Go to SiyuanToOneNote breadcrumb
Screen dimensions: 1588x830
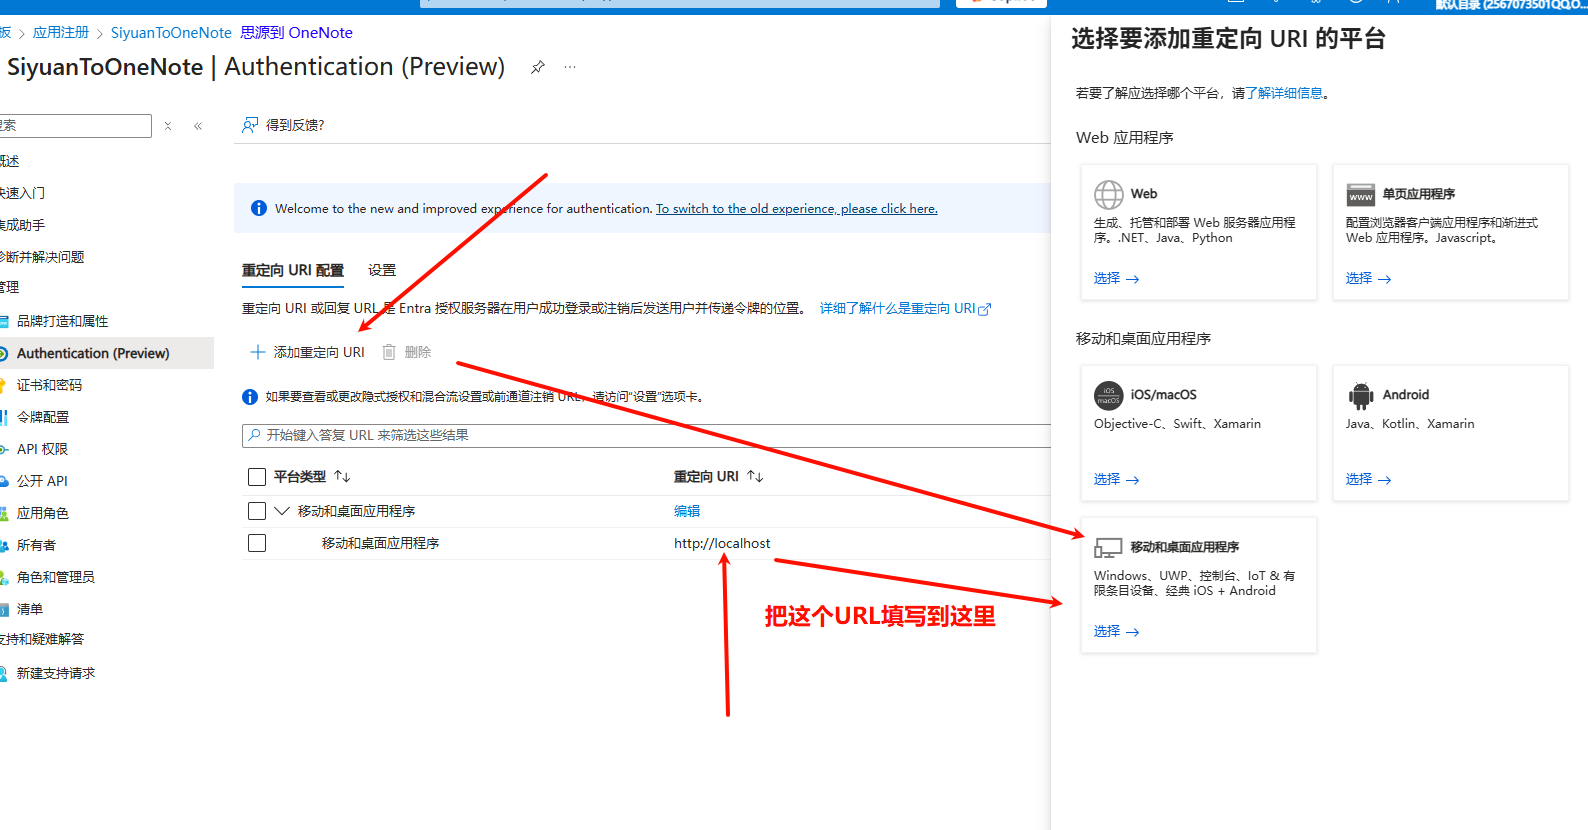(171, 32)
